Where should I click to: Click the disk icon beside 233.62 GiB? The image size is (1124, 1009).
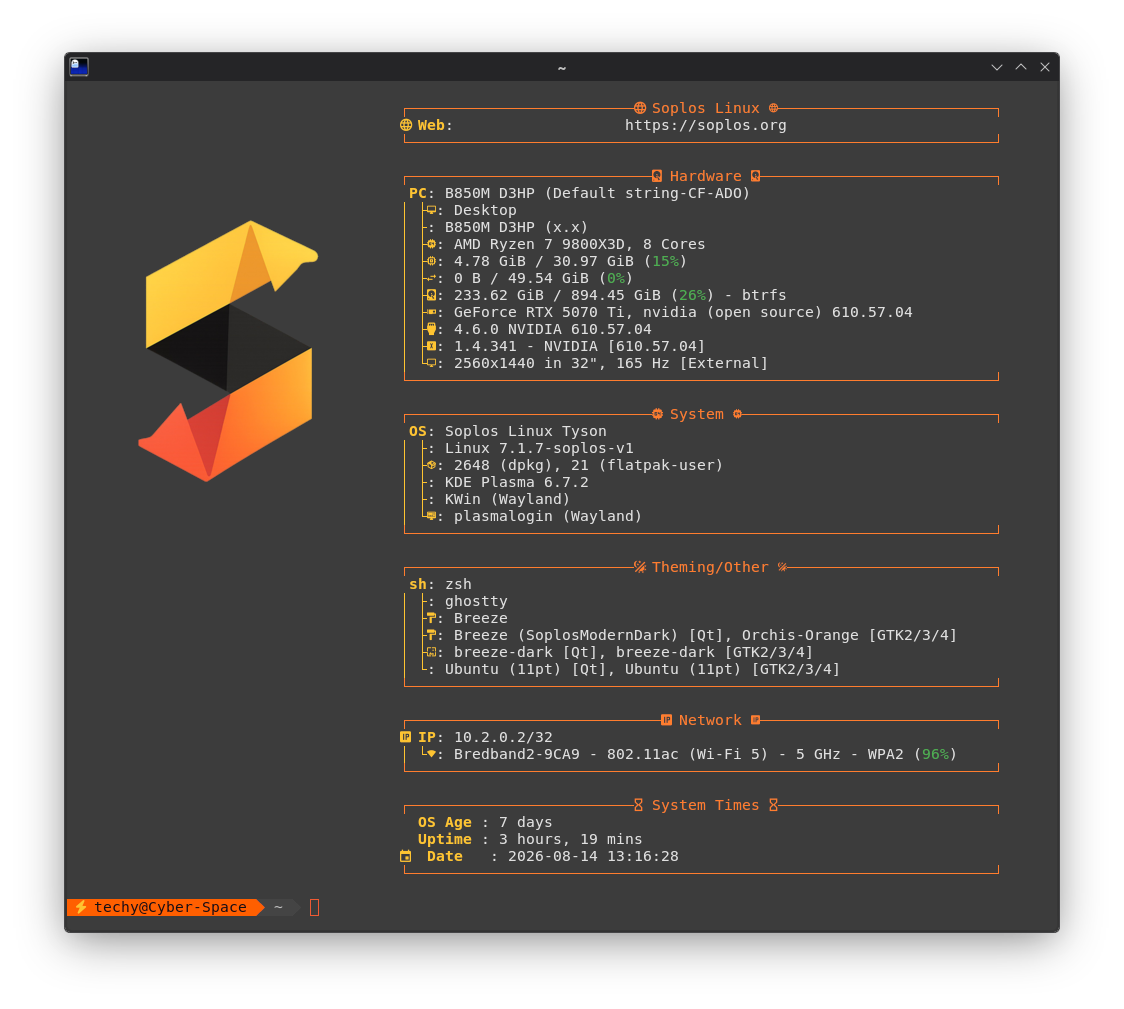[432, 295]
